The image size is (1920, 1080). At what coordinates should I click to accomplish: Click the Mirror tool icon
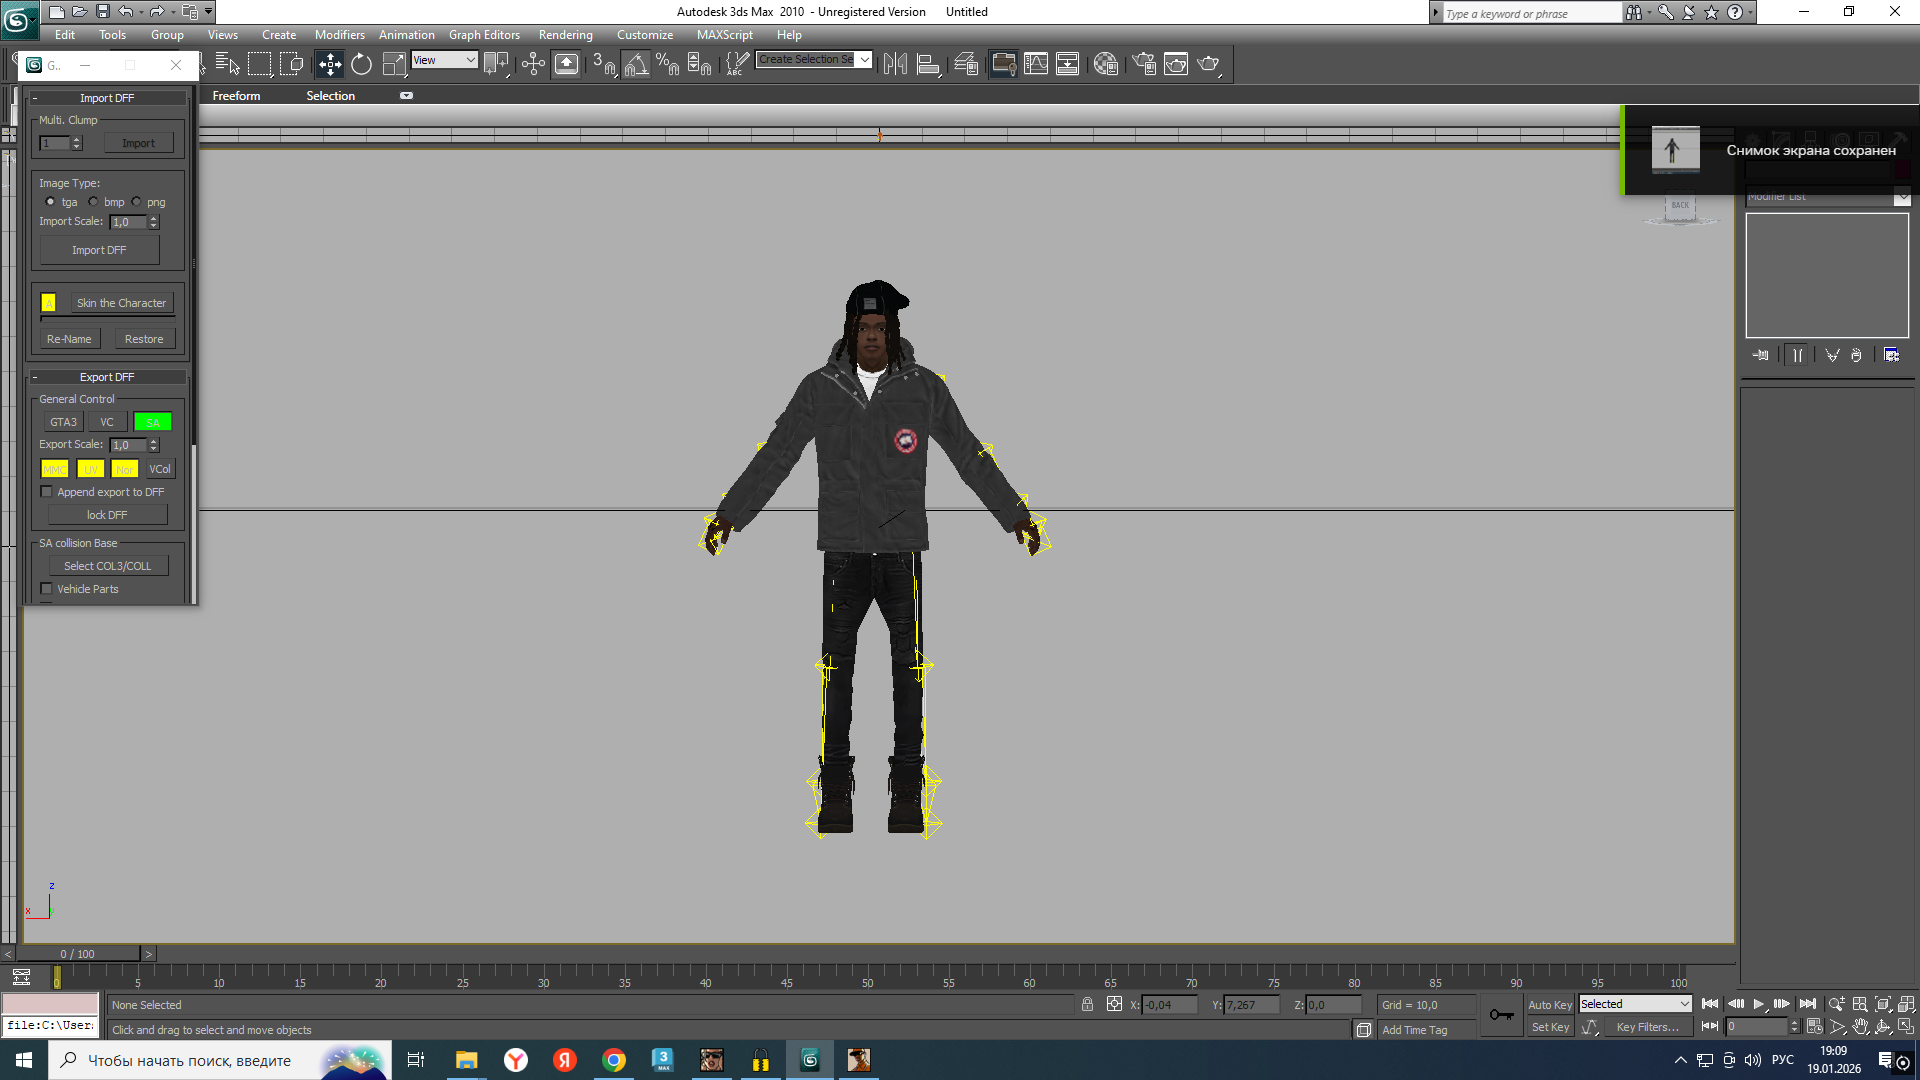[x=895, y=65]
